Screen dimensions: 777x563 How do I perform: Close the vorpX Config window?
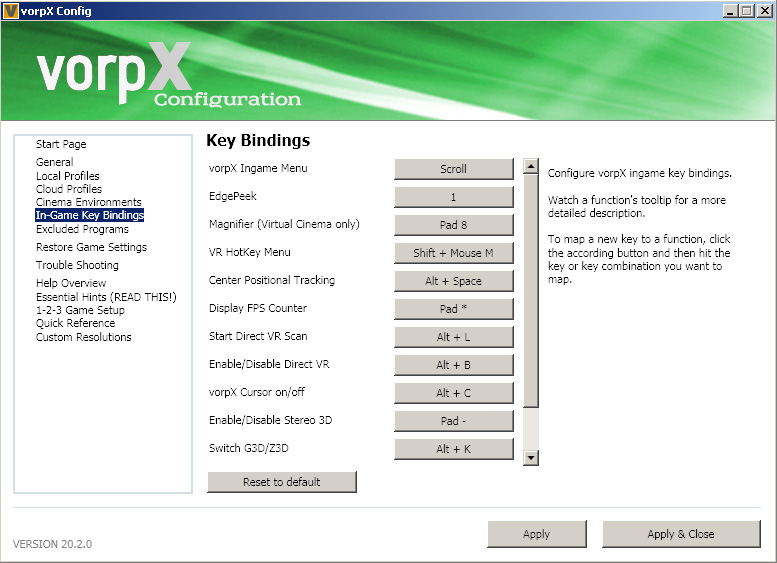(x=765, y=11)
